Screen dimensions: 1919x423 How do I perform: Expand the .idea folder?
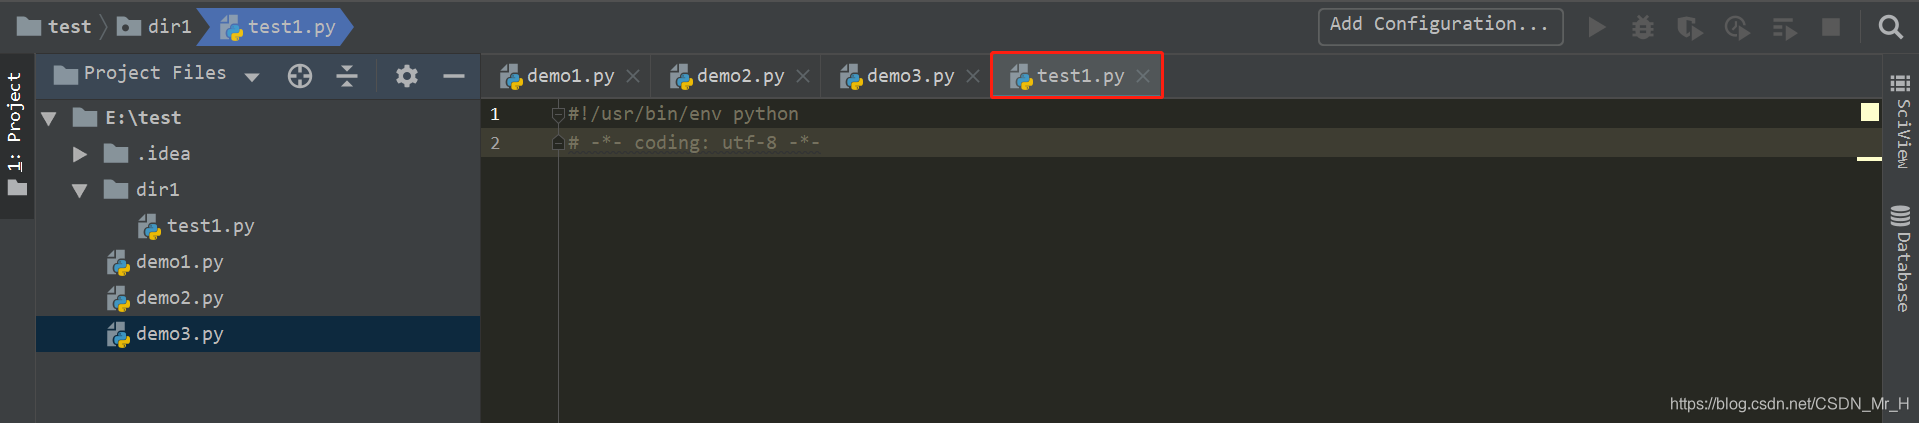pyautogui.click(x=80, y=154)
